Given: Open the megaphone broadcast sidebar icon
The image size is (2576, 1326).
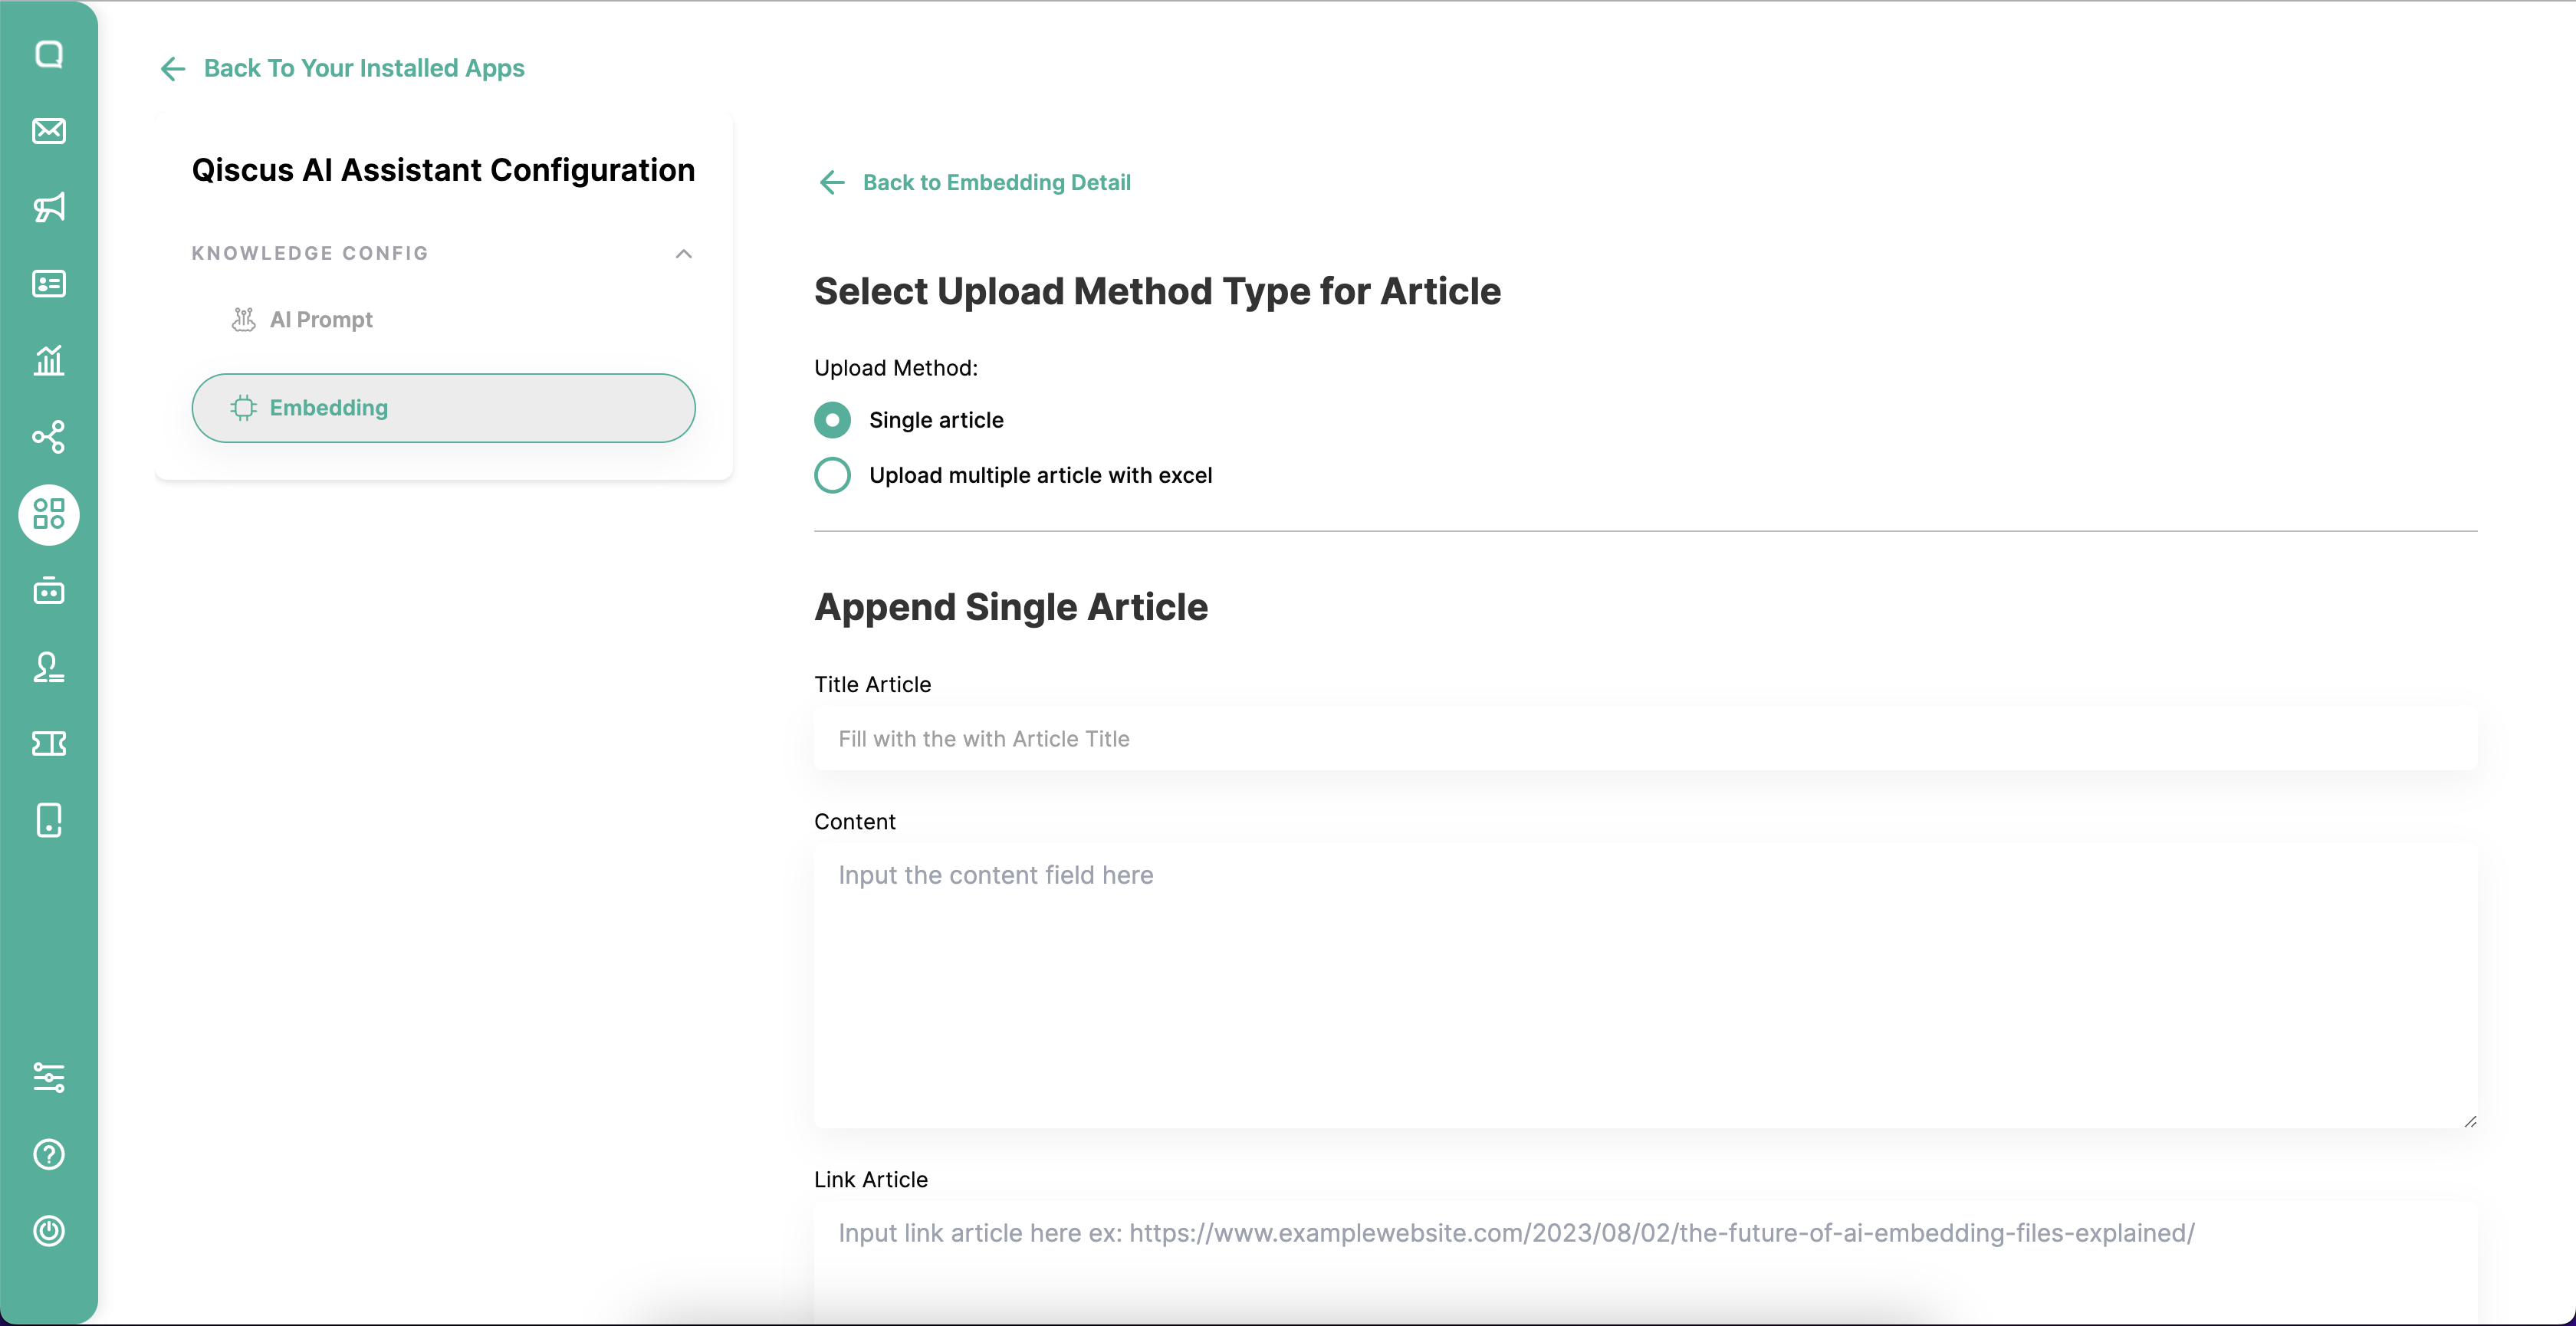Looking at the screenshot, I should [49, 207].
